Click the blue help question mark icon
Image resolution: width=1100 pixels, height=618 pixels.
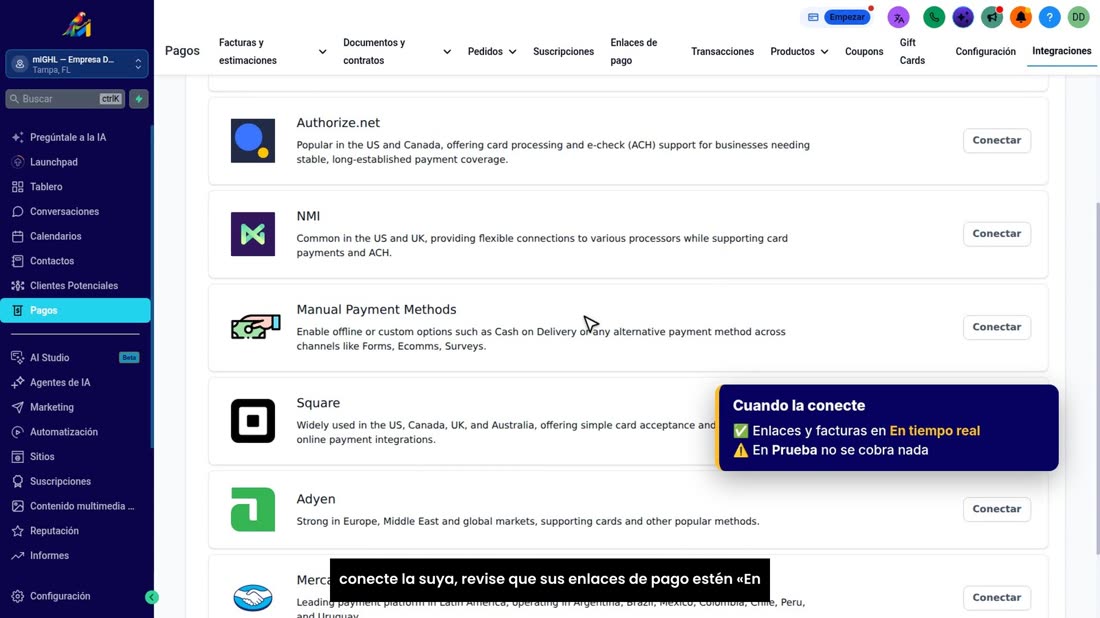(1049, 18)
